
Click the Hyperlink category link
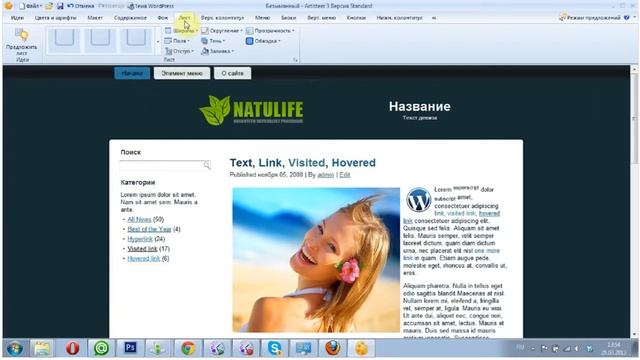click(140, 239)
